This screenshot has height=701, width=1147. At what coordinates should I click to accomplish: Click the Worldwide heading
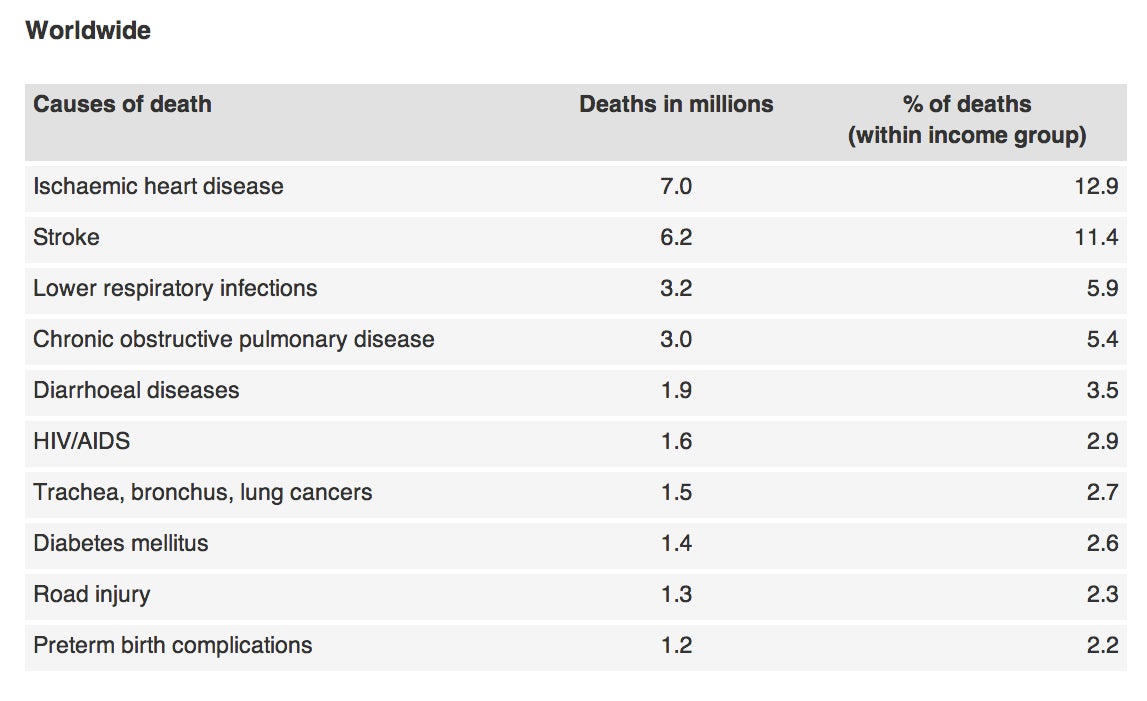click(88, 31)
